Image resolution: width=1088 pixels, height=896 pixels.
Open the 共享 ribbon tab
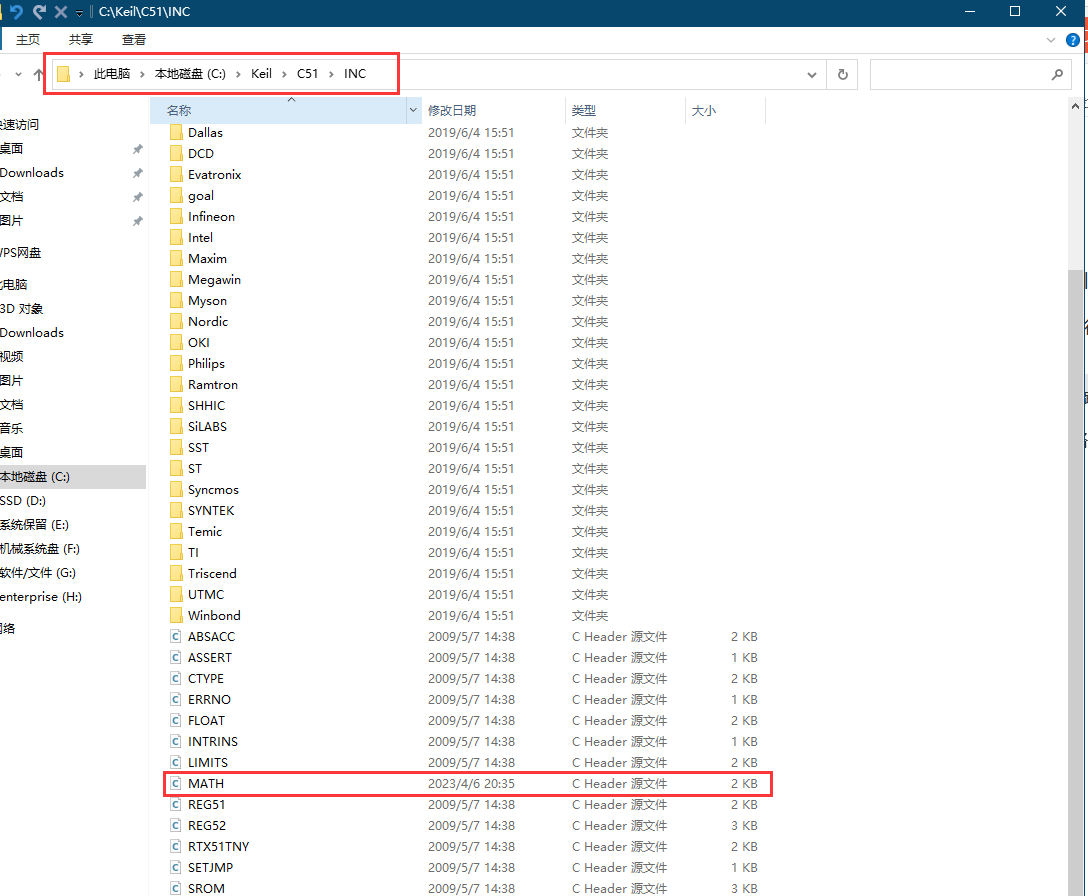coord(80,40)
